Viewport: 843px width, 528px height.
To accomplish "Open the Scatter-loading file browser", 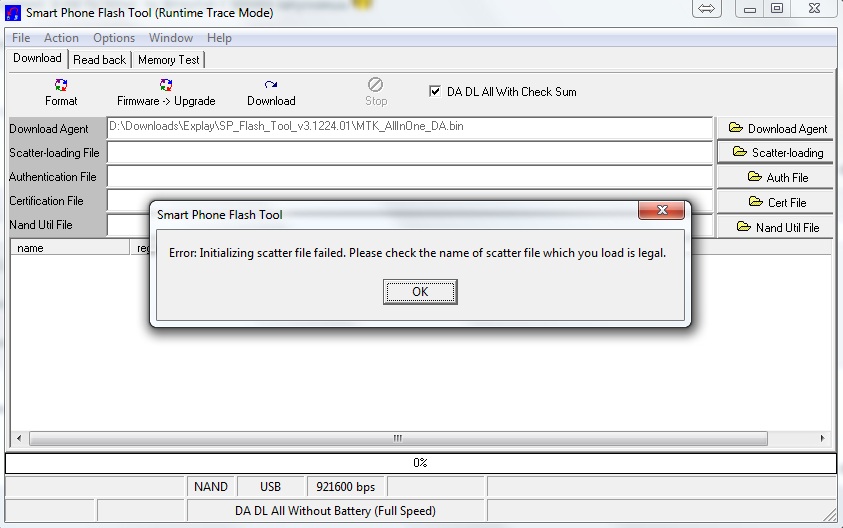I will point(777,153).
